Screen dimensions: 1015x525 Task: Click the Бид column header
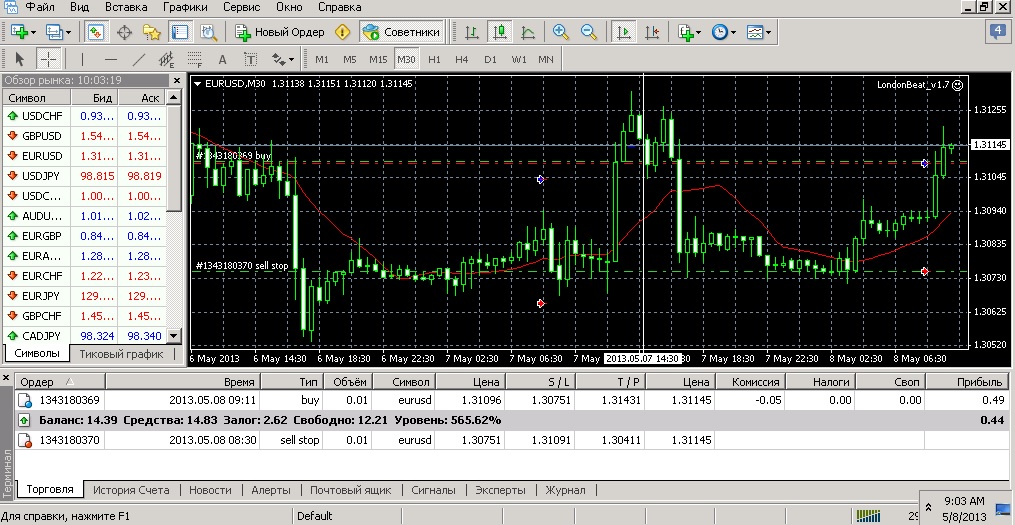[95, 98]
